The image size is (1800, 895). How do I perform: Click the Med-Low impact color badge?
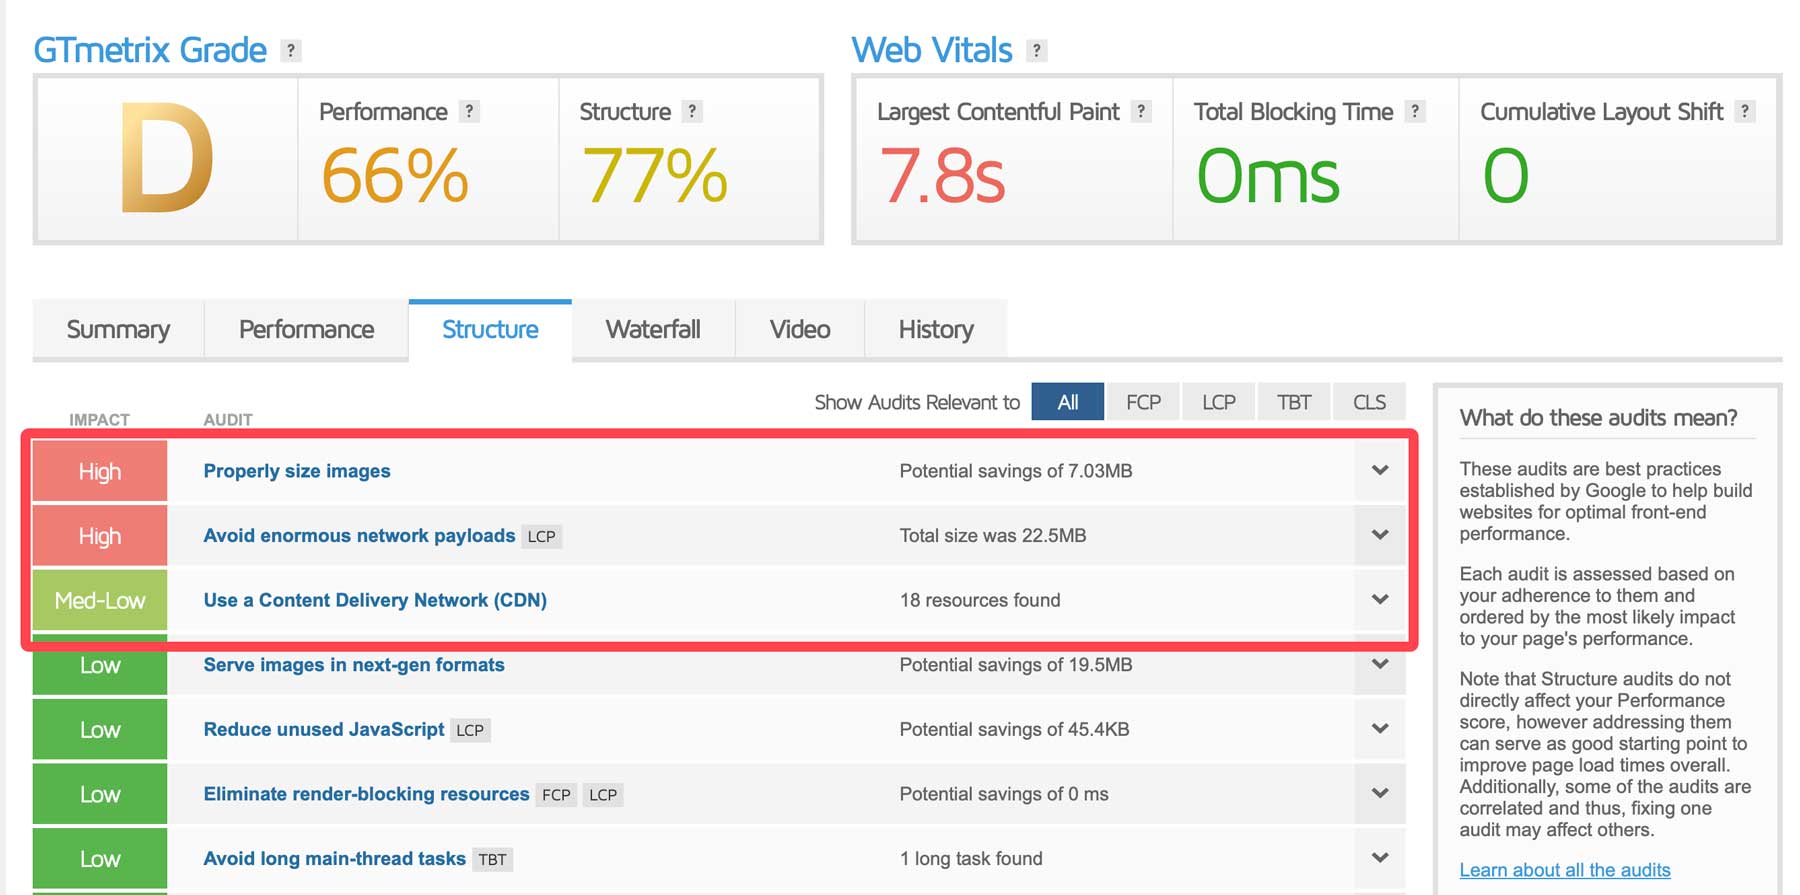pyautogui.click(x=100, y=600)
